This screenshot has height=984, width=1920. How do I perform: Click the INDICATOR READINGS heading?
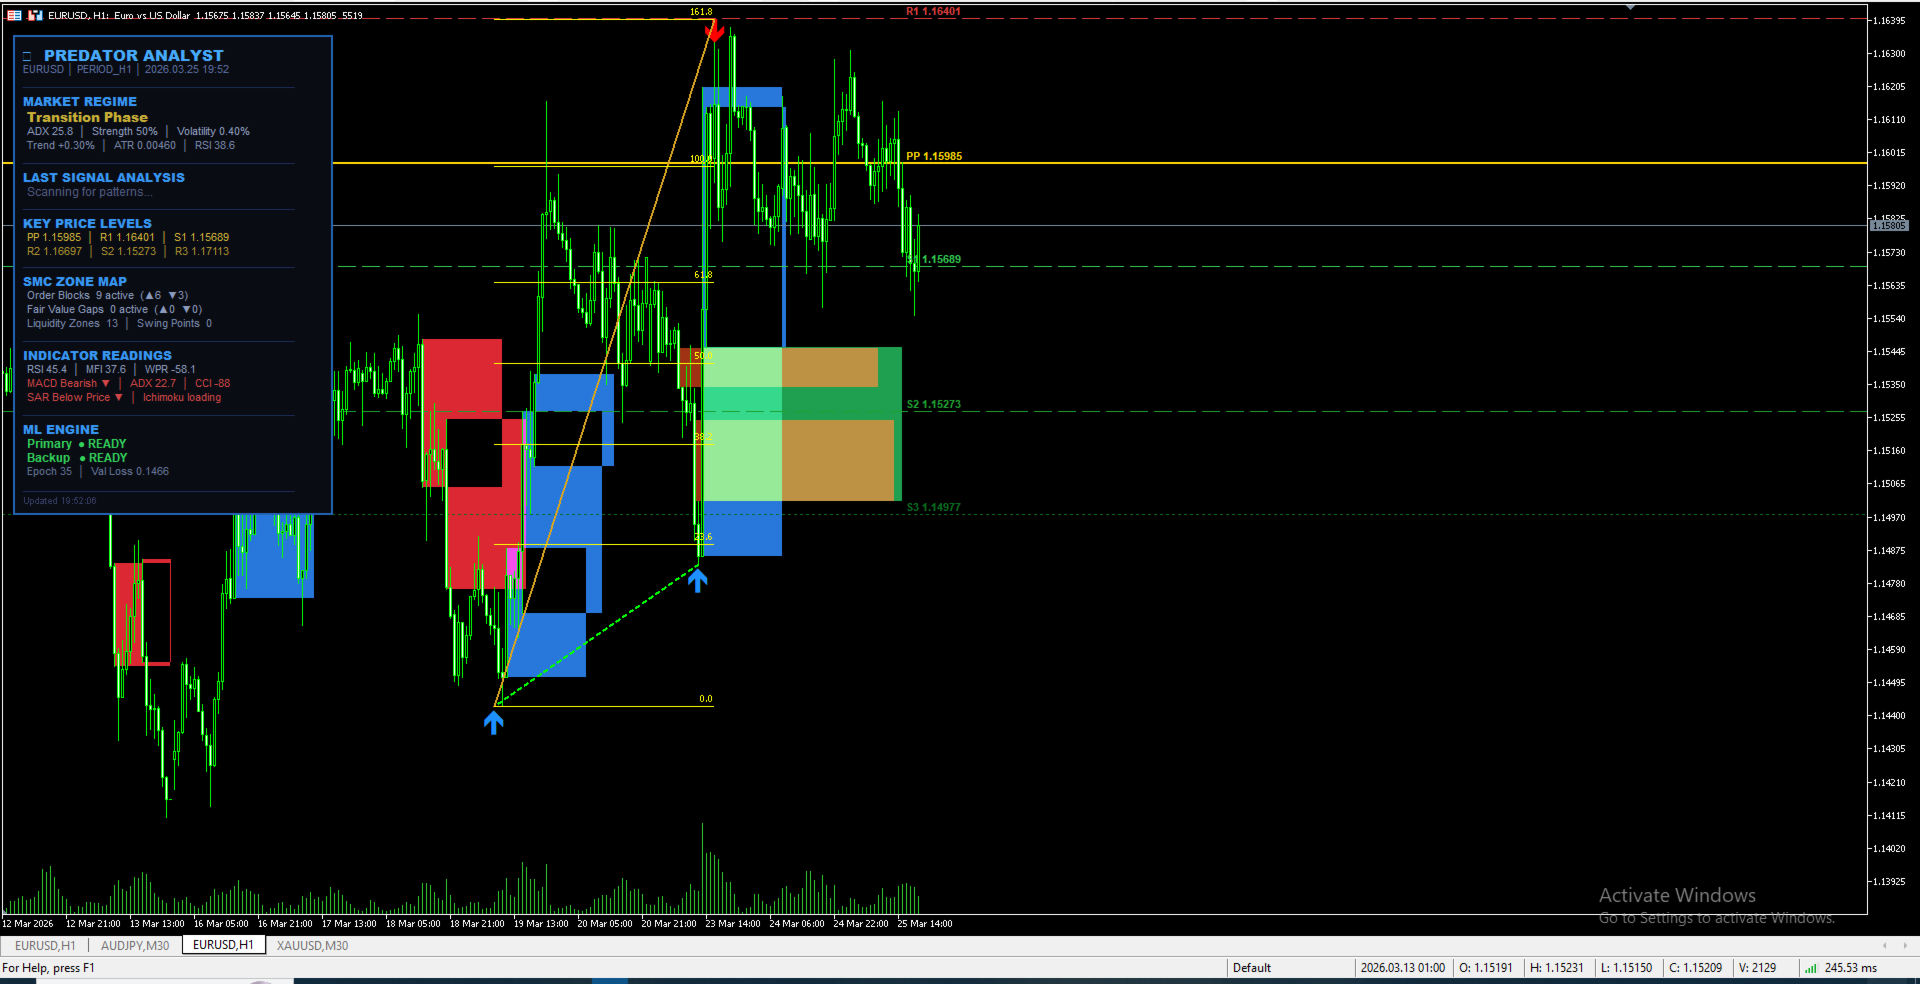(x=97, y=356)
